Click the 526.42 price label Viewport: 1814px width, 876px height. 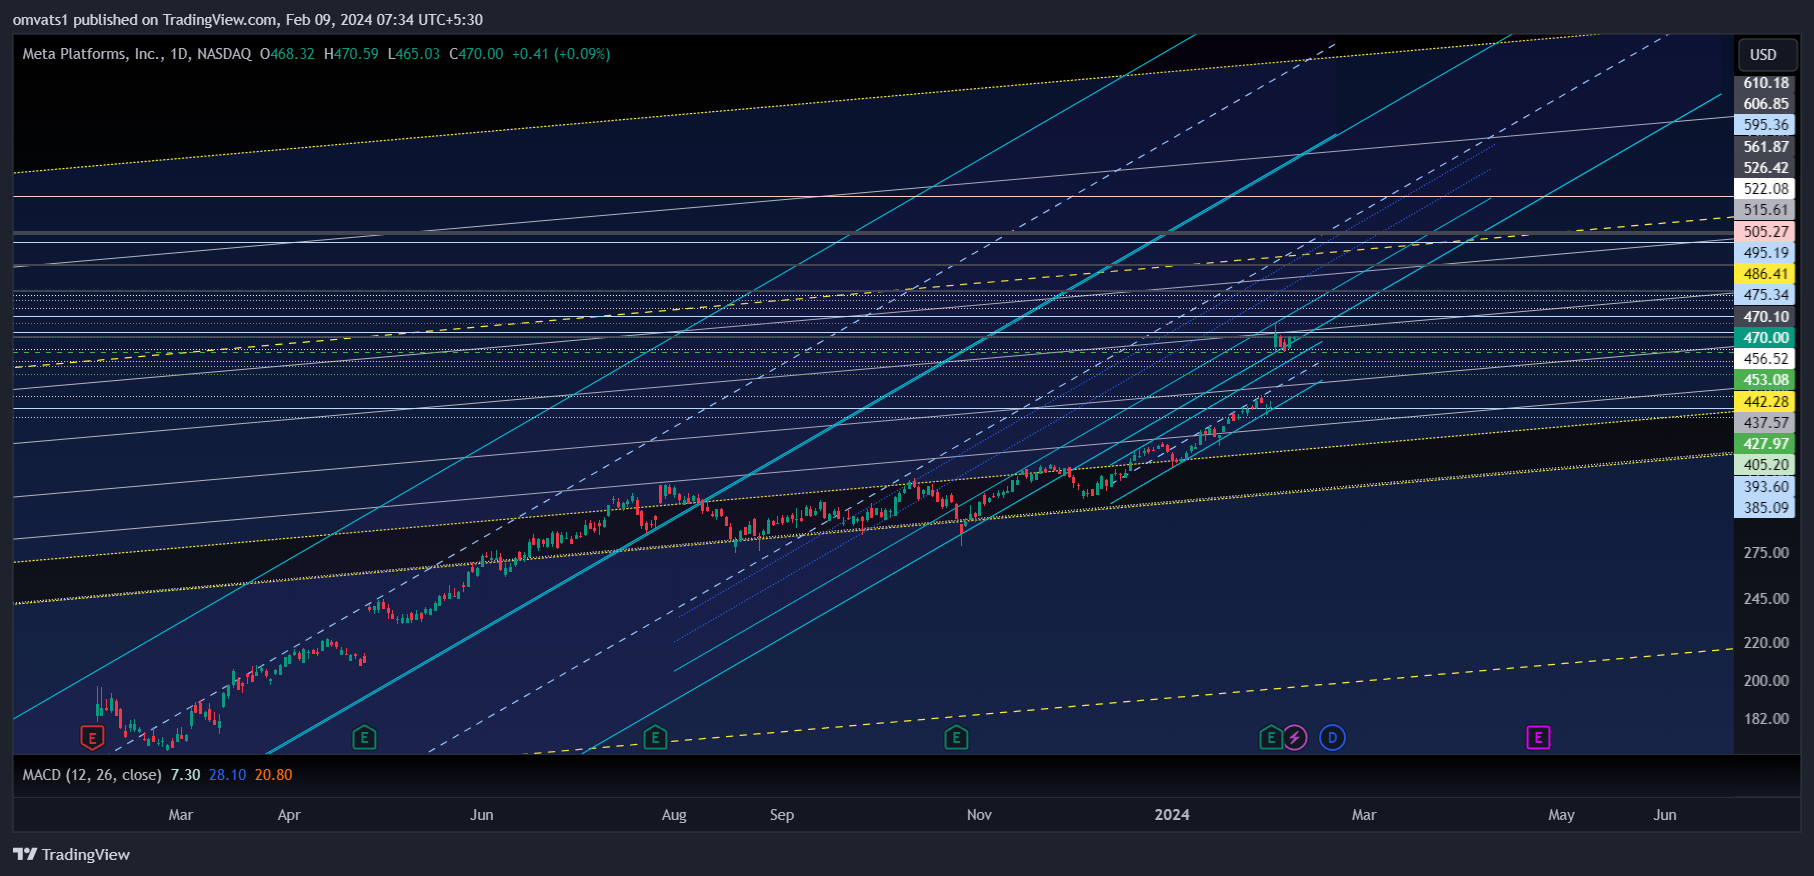pyautogui.click(x=1766, y=168)
